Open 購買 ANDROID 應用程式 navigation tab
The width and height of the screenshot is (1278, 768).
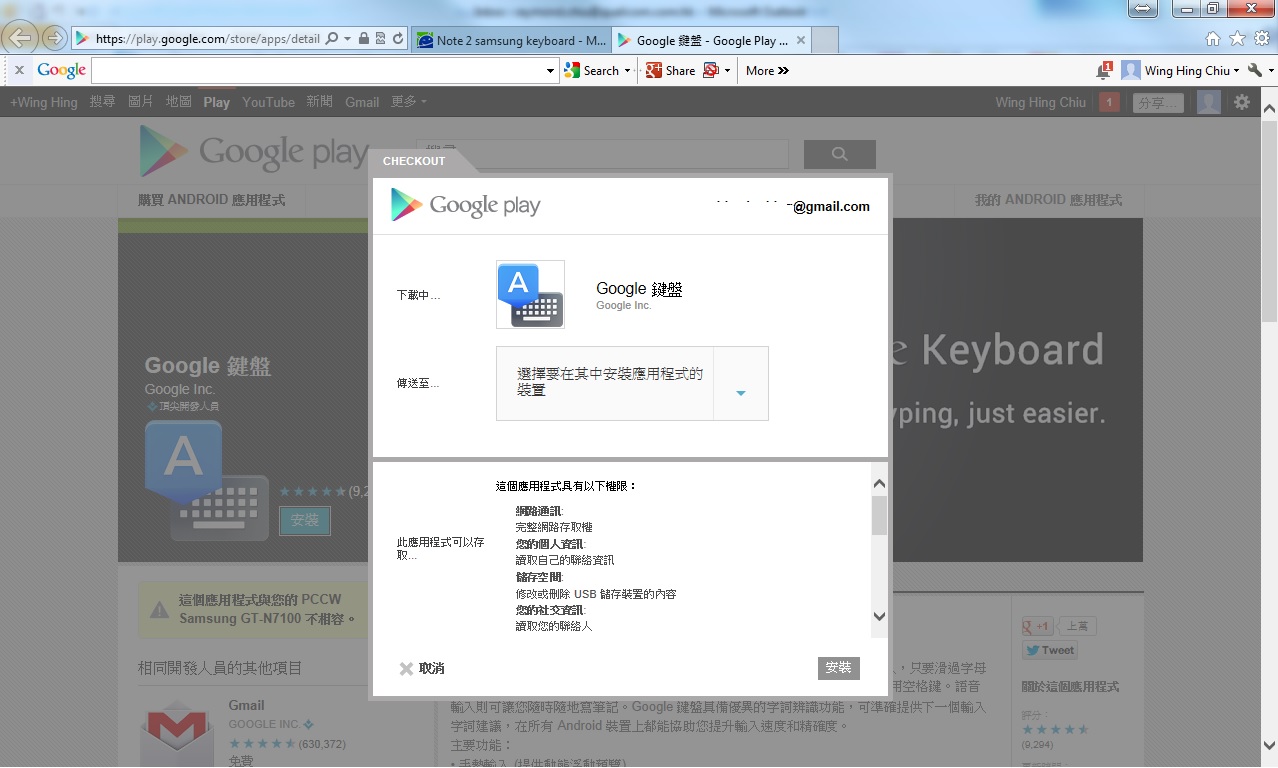[211, 200]
